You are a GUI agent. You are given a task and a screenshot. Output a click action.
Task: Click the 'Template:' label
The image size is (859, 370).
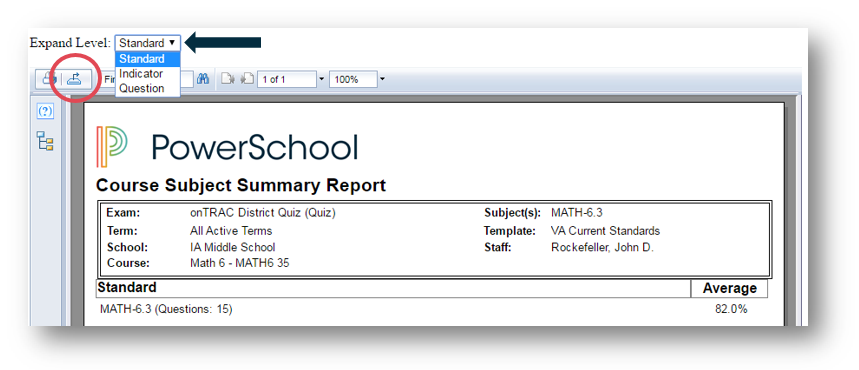point(509,231)
